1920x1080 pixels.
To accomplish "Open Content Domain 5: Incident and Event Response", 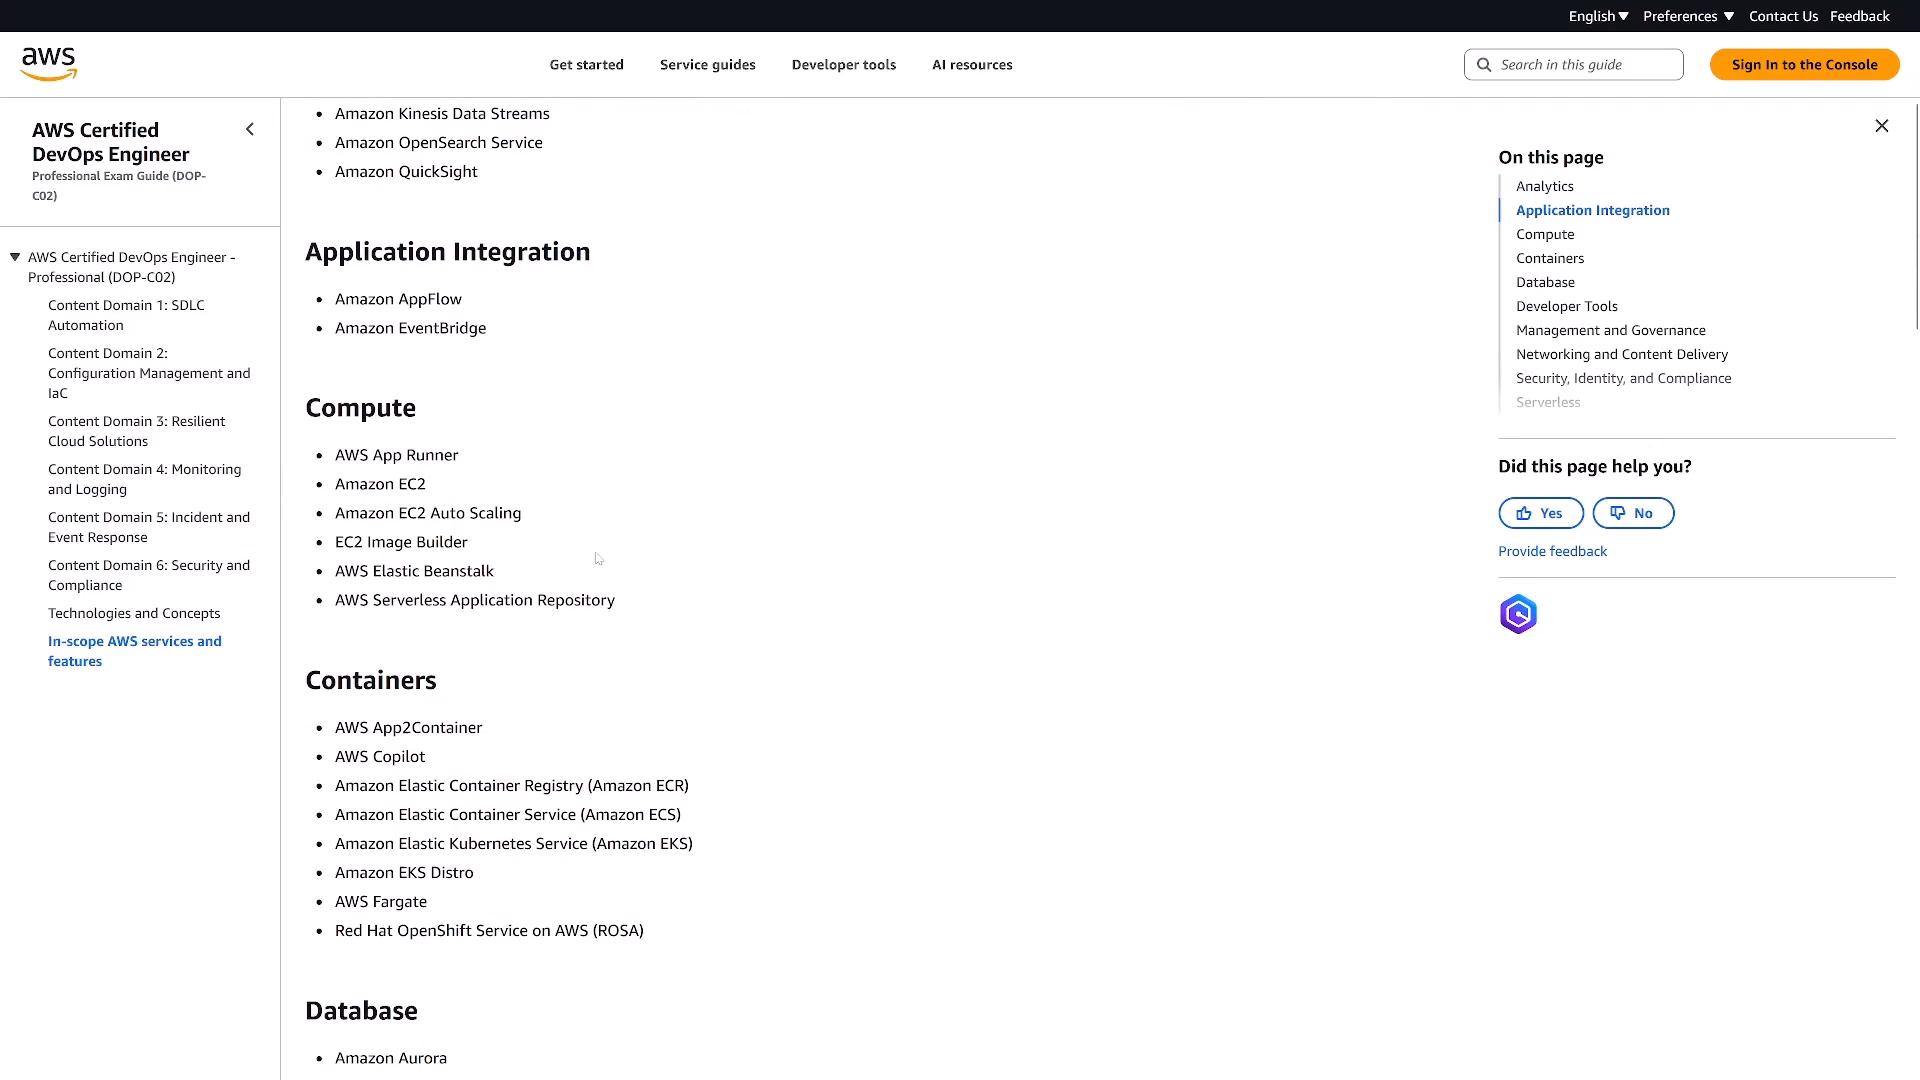I will tap(149, 527).
